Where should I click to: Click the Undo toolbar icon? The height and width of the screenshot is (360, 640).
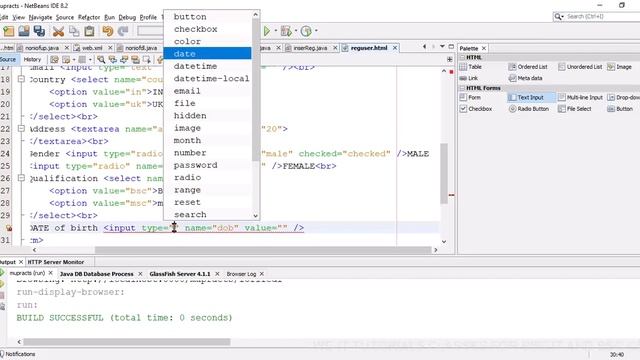pyautogui.click(x=108, y=31)
